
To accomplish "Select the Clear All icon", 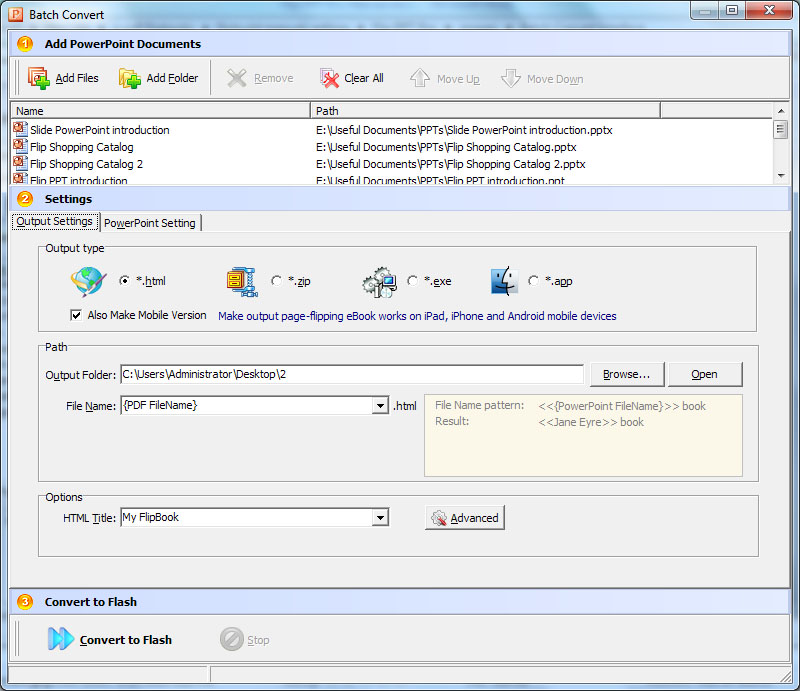I will point(330,77).
